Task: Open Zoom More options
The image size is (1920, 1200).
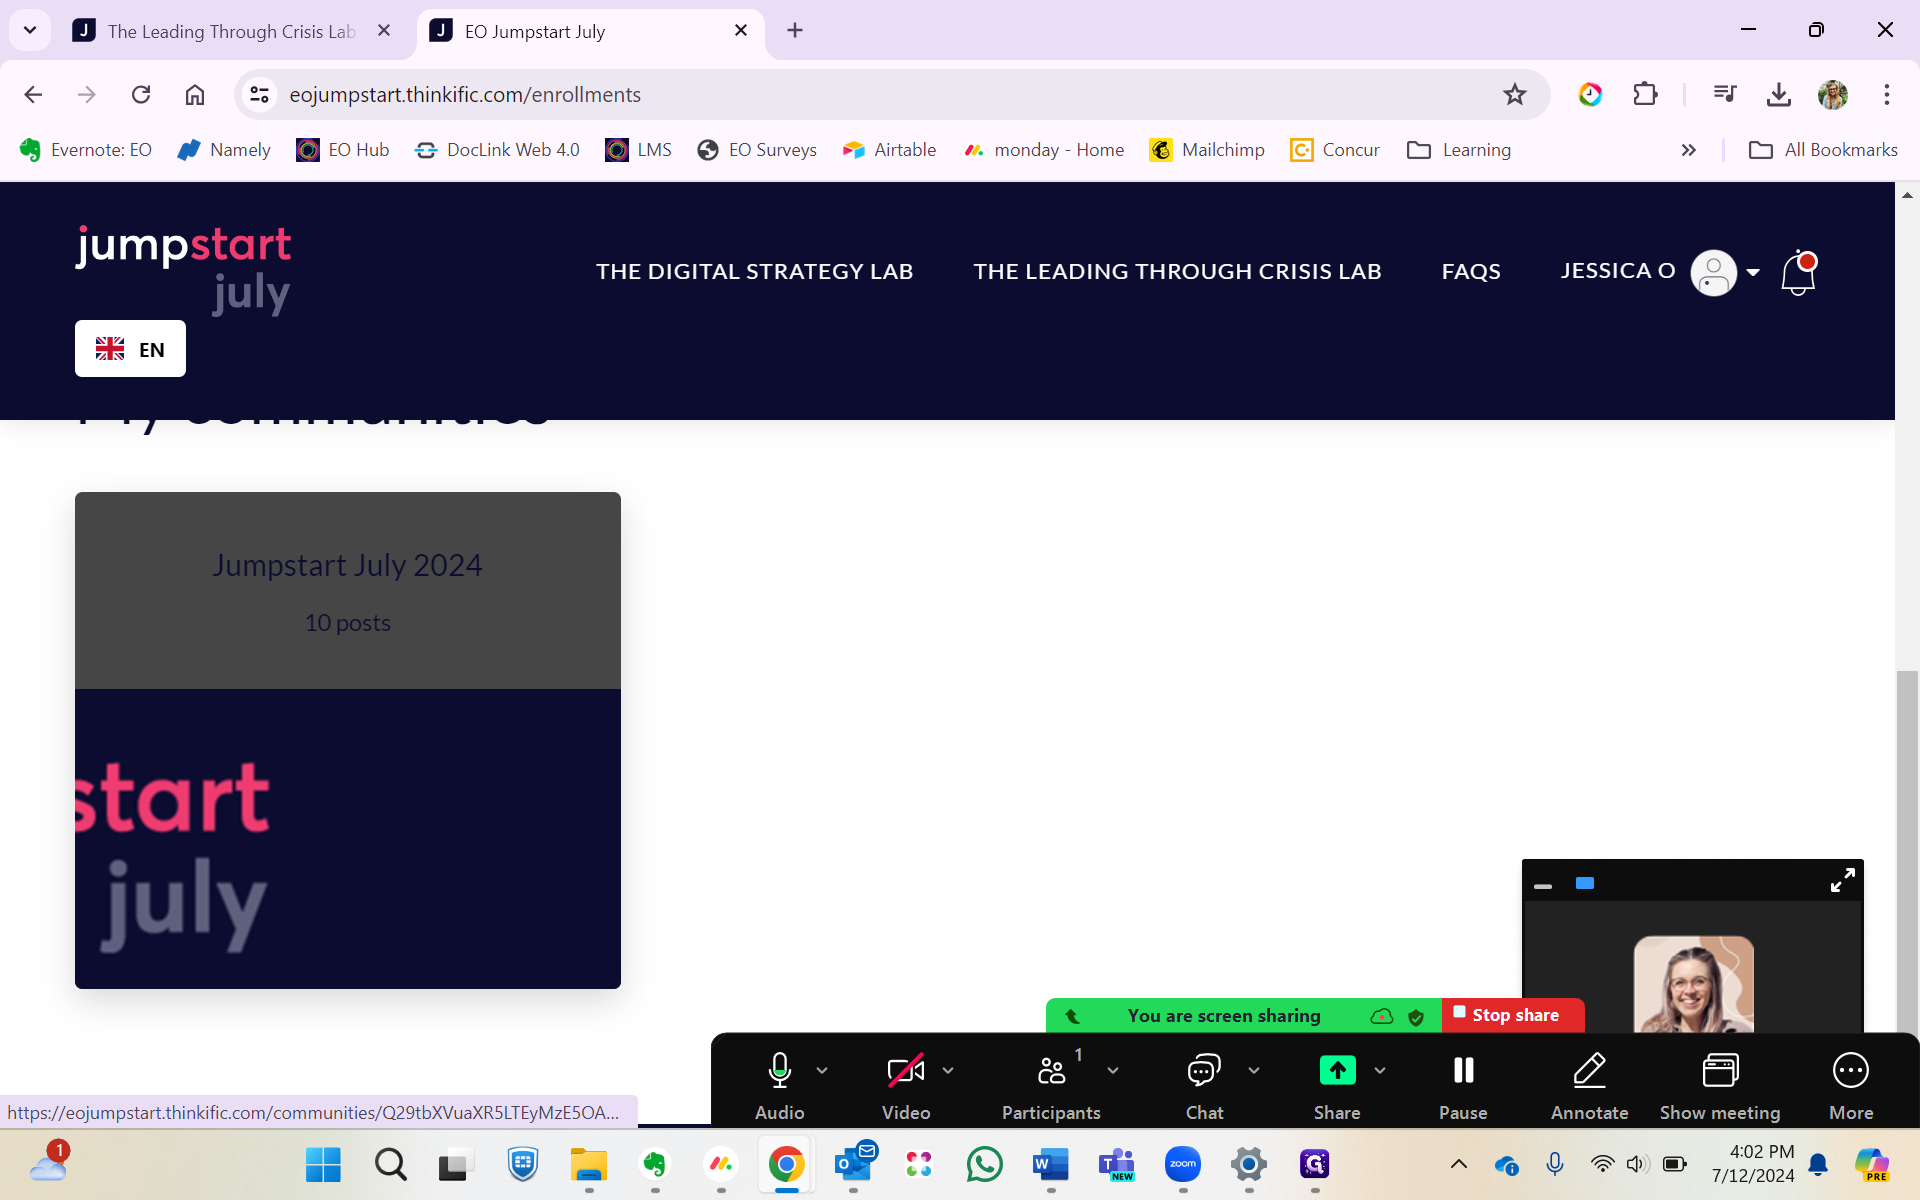Action: 1851,1084
